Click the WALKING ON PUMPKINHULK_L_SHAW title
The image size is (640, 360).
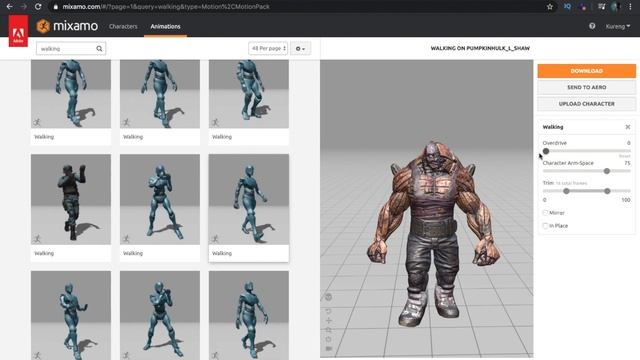click(480, 48)
